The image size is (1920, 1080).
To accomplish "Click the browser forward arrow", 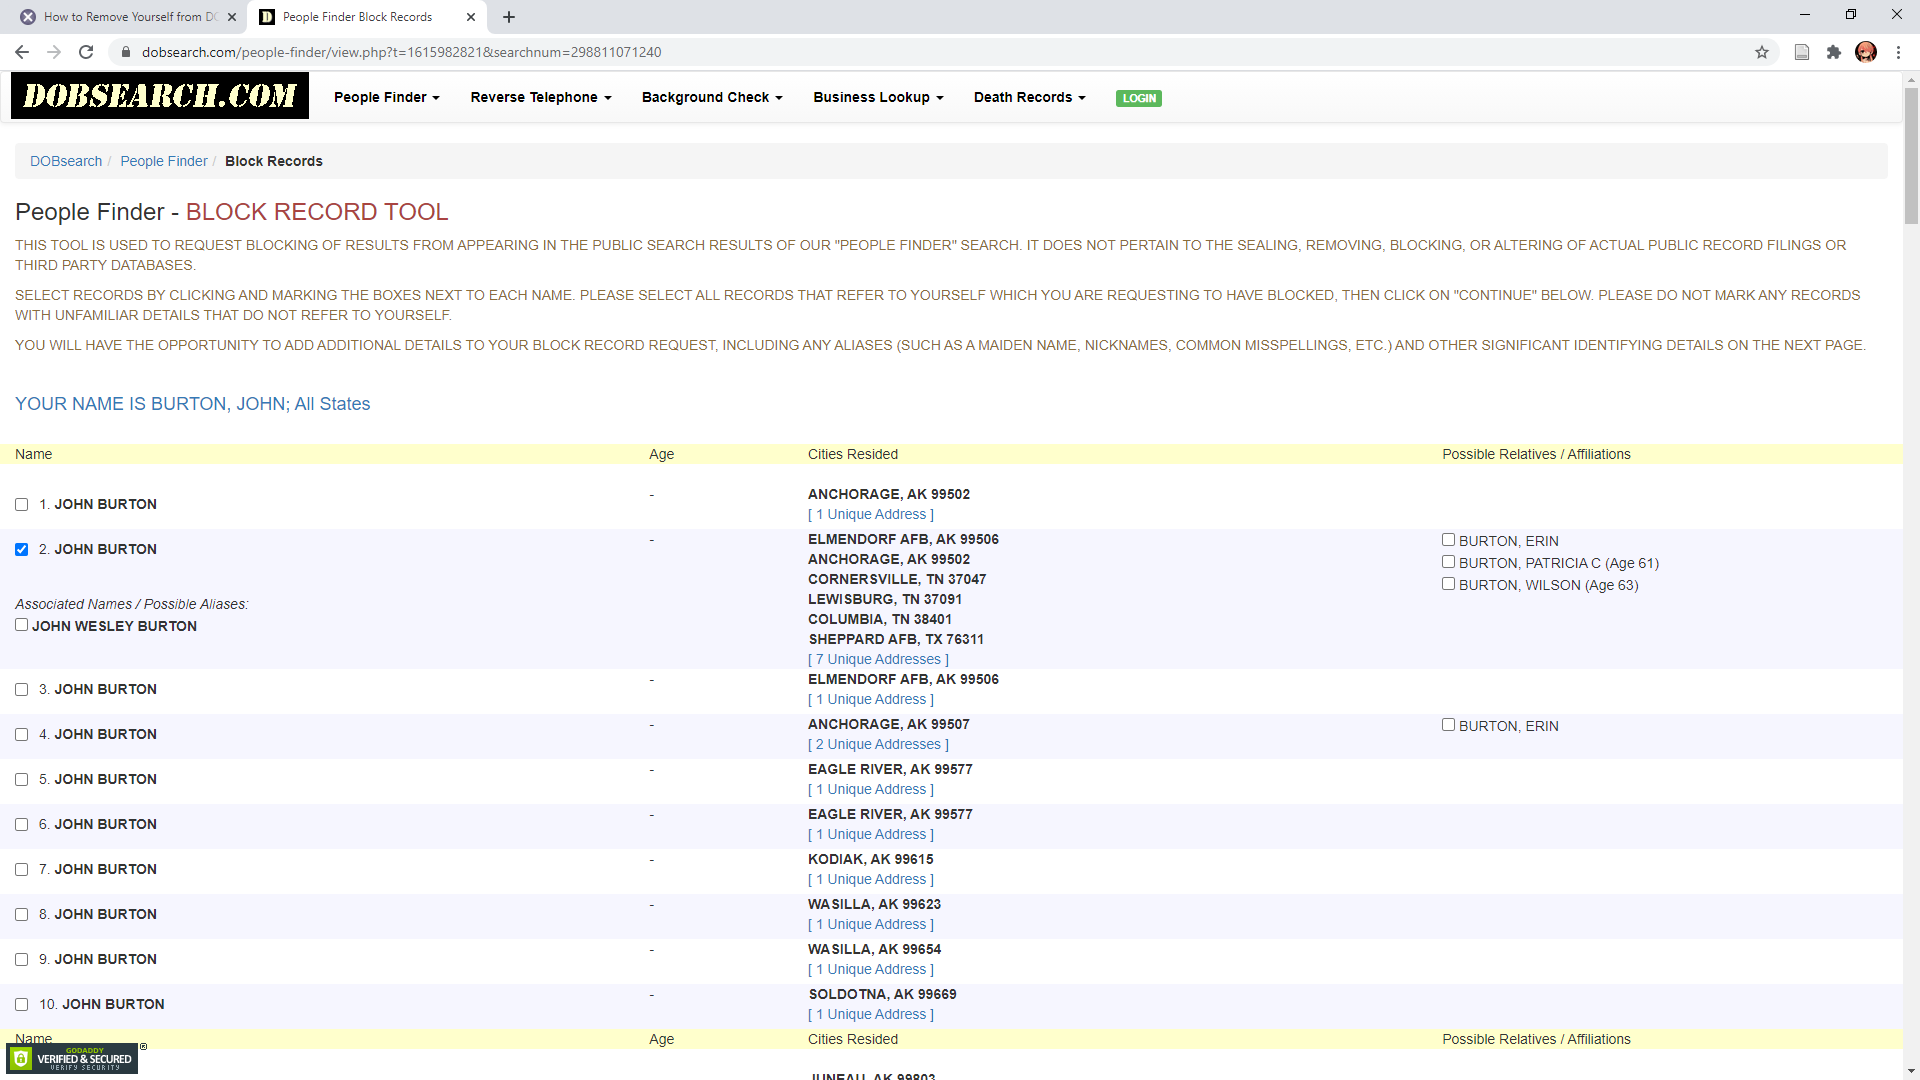I will [x=54, y=52].
